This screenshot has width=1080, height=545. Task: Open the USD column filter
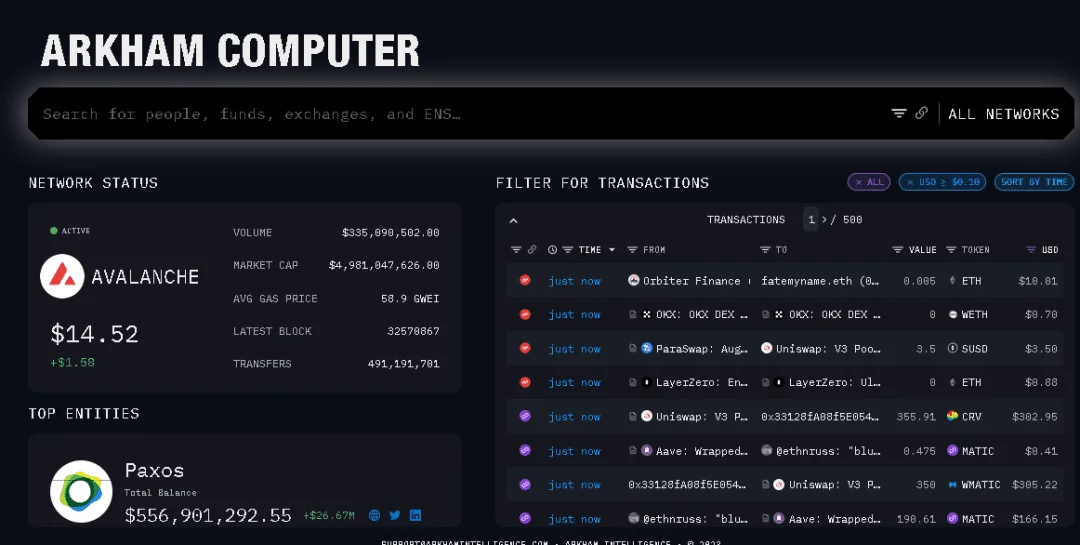click(x=1031, y=249)
